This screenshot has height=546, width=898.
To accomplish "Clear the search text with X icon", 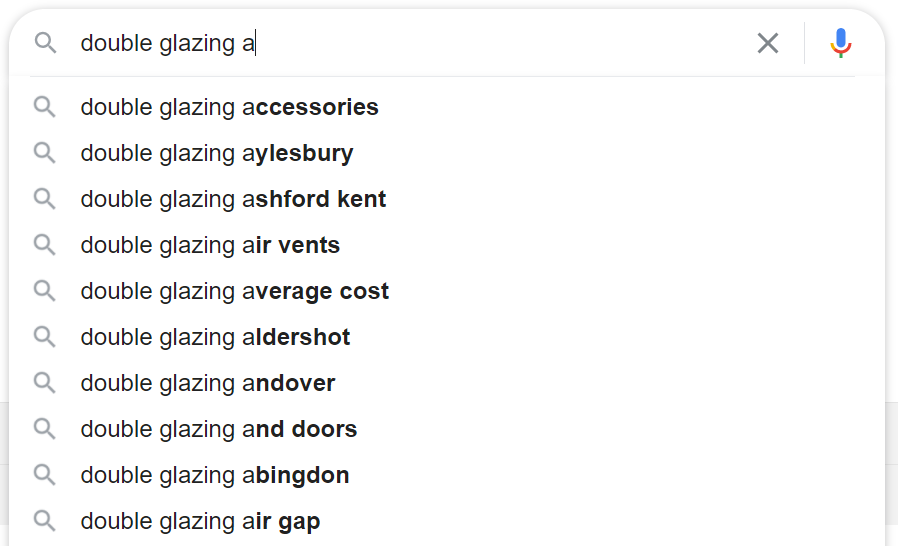I will (x=767, y=43).
